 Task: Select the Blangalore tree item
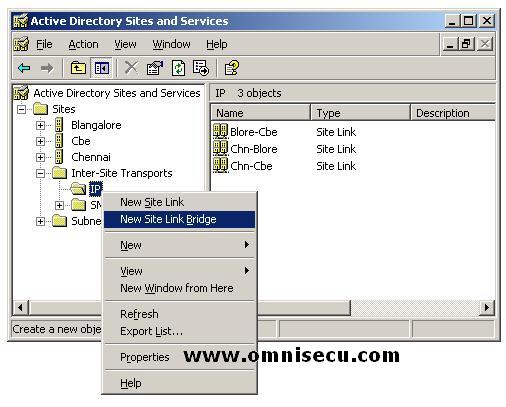pos(96,125)
